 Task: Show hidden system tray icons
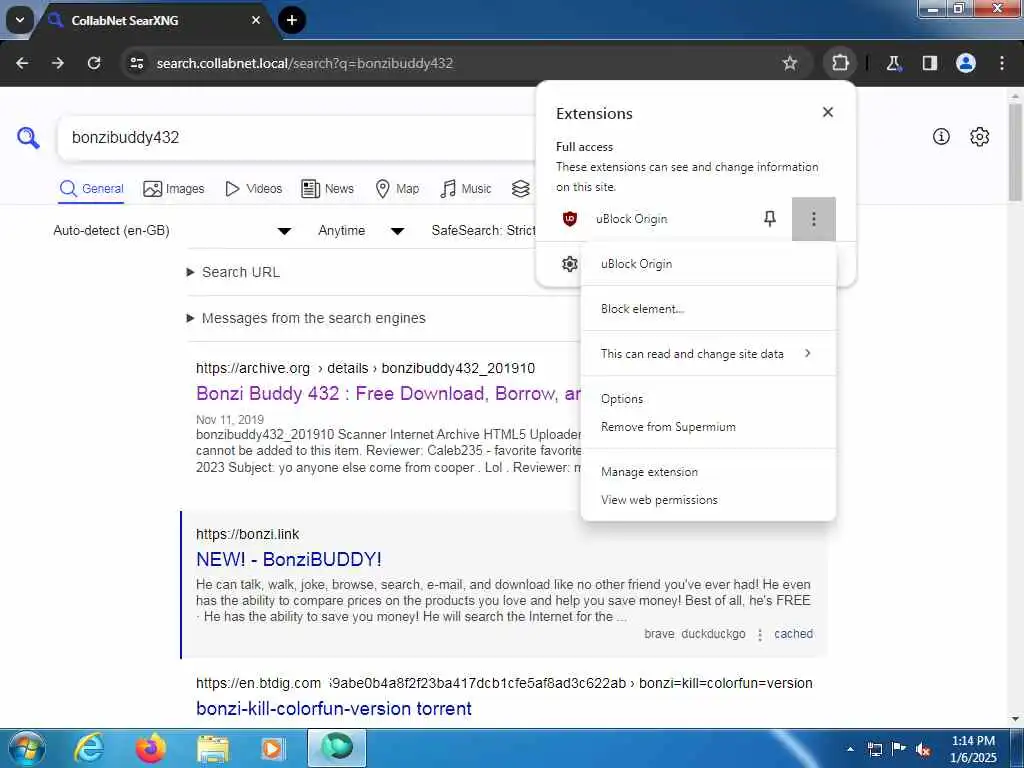pos(850,749)
